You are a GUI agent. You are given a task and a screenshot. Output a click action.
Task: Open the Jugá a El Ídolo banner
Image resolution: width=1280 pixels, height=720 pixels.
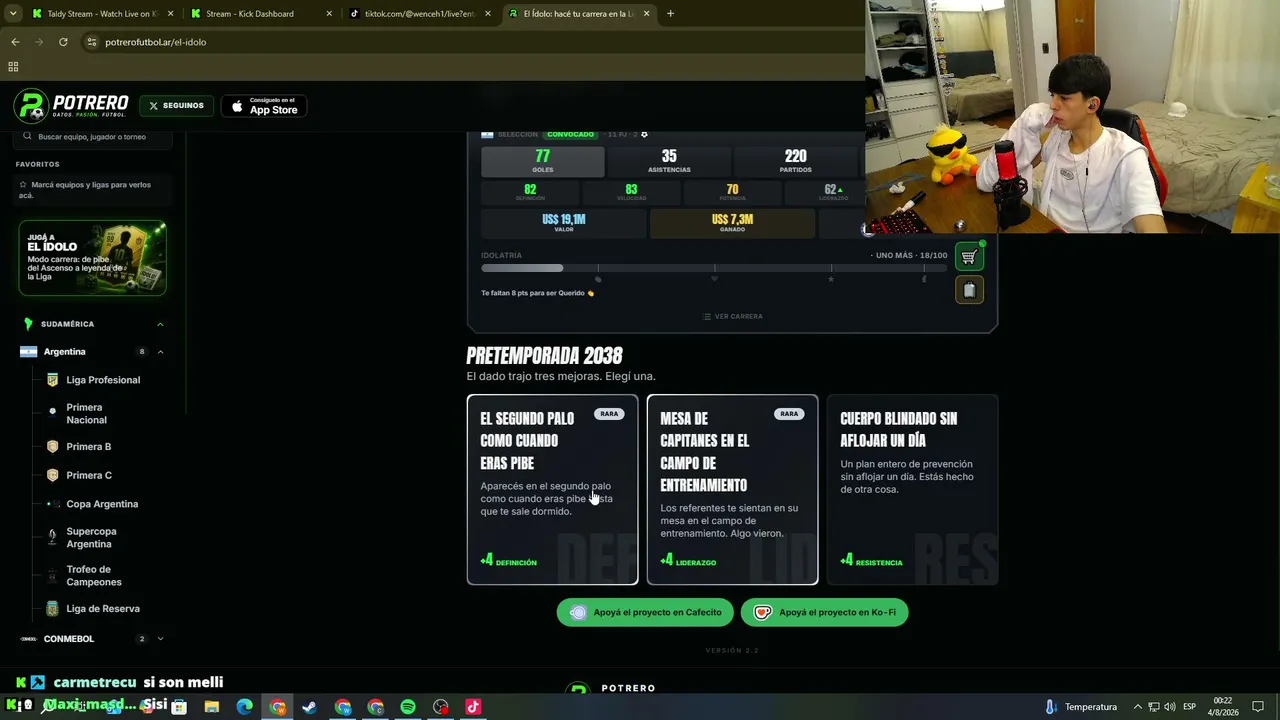[92, 258]
